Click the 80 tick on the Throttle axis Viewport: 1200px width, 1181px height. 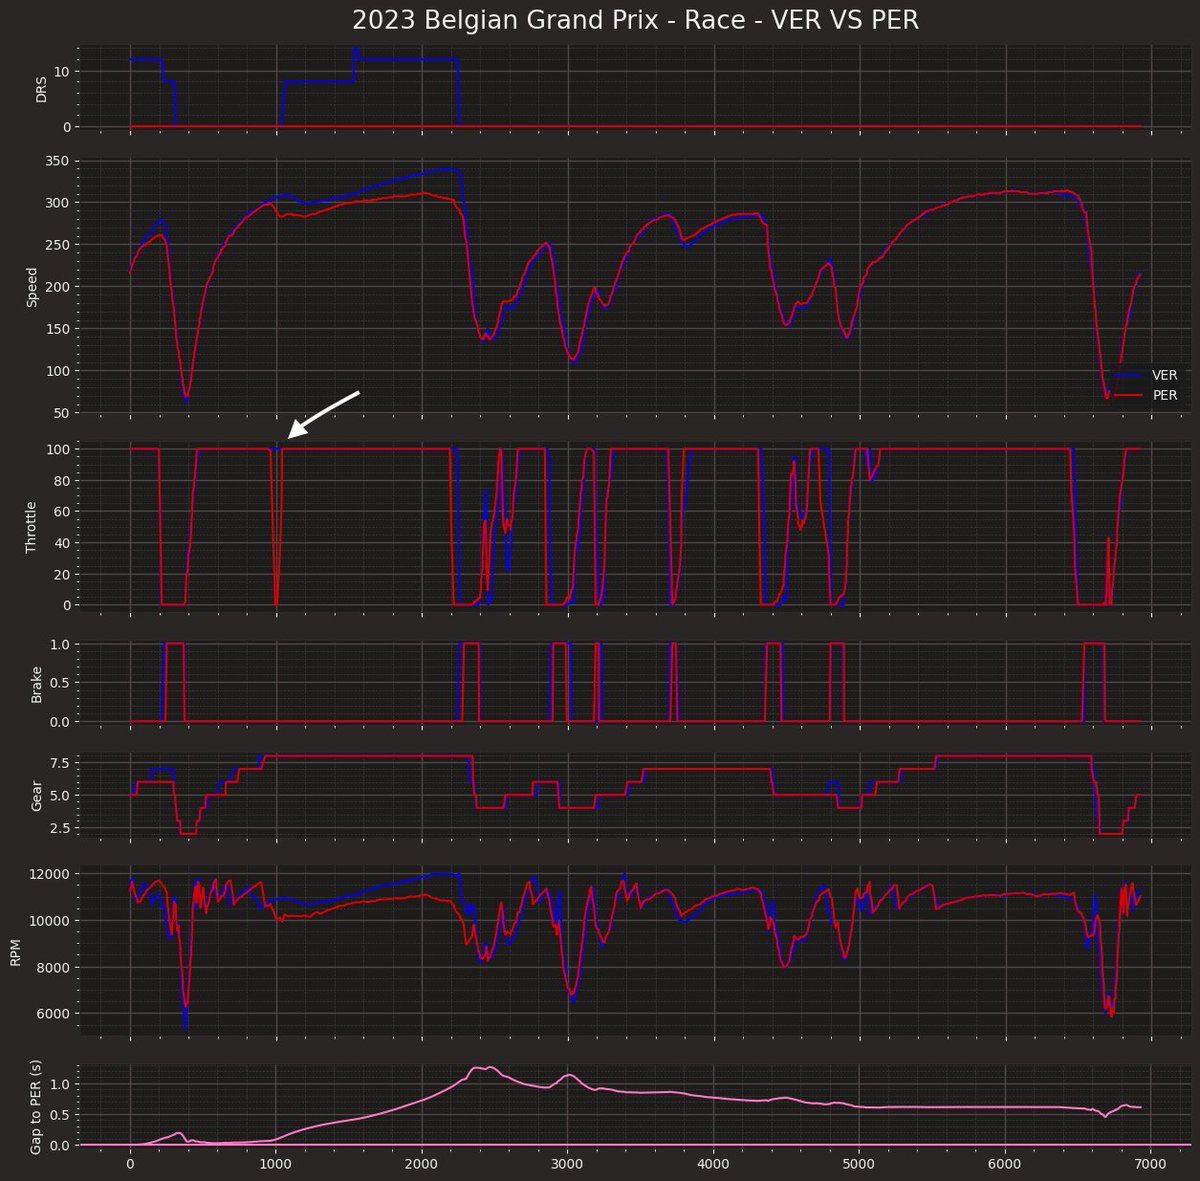[60, 480]
